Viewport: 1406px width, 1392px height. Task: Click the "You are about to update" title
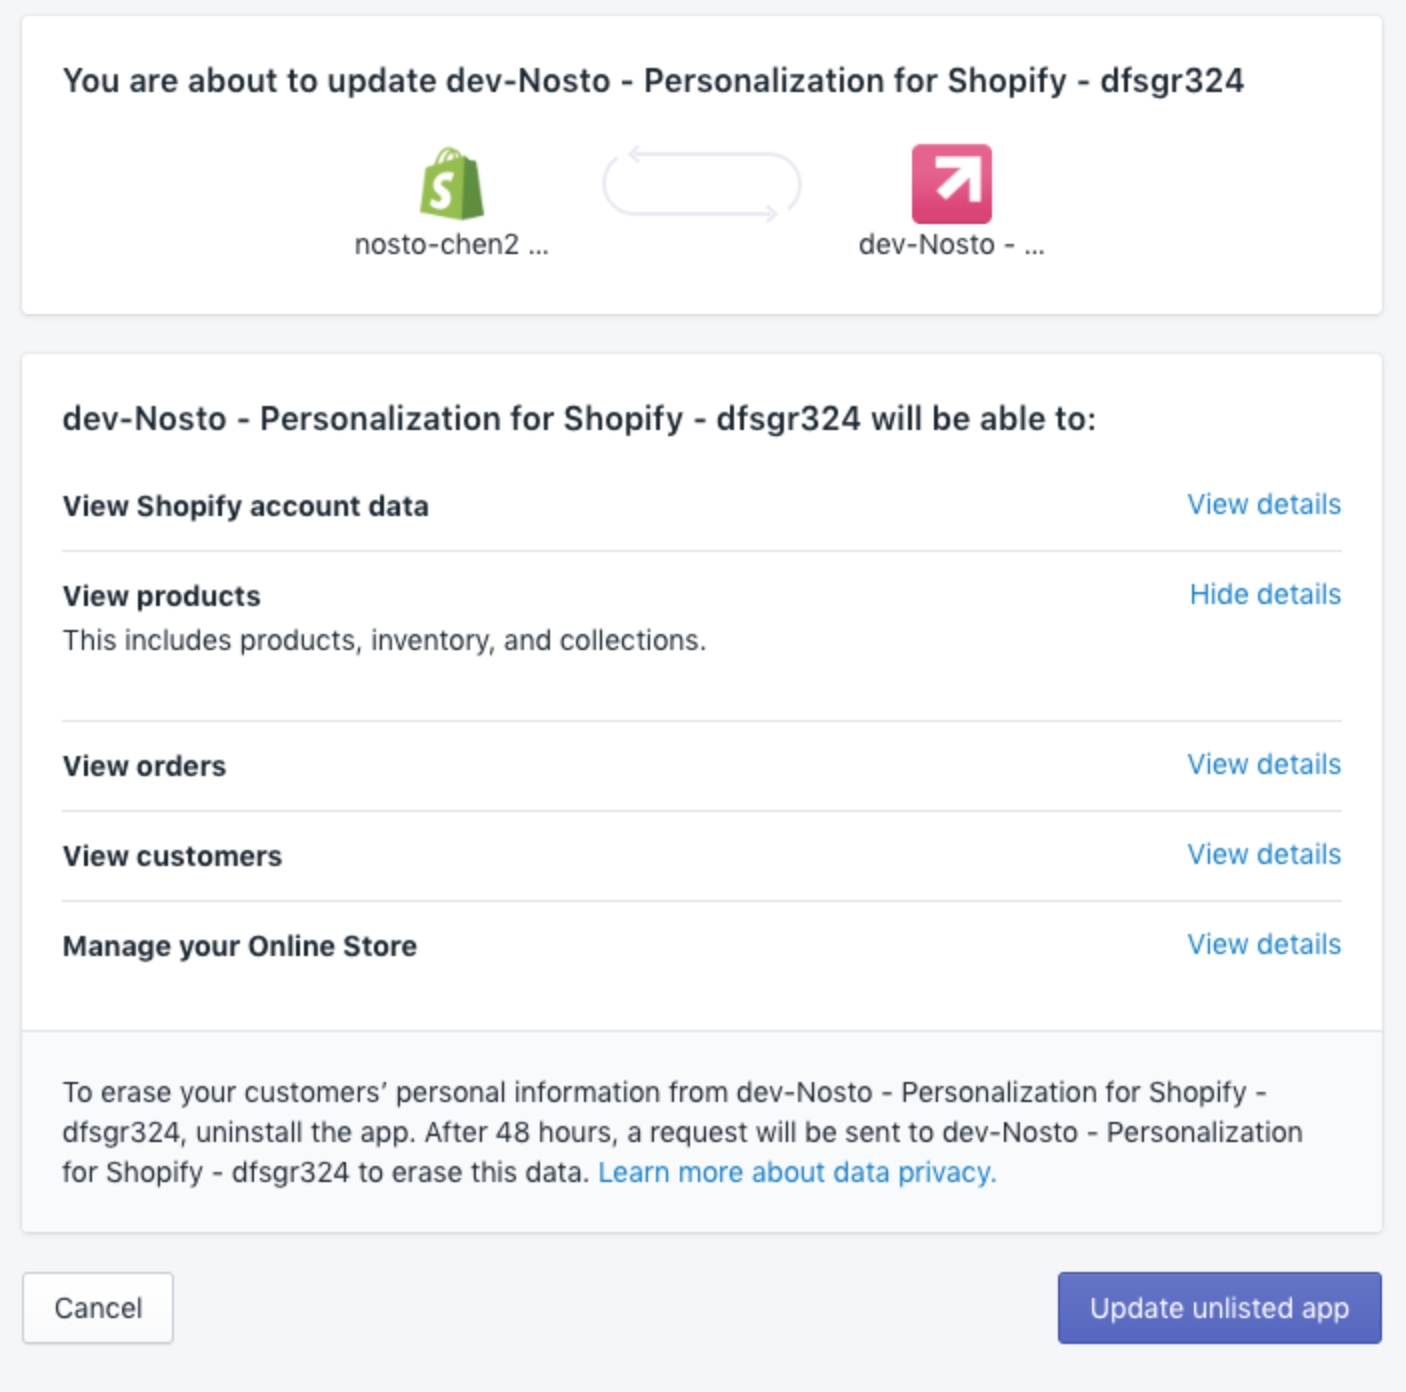click(653, 81)
